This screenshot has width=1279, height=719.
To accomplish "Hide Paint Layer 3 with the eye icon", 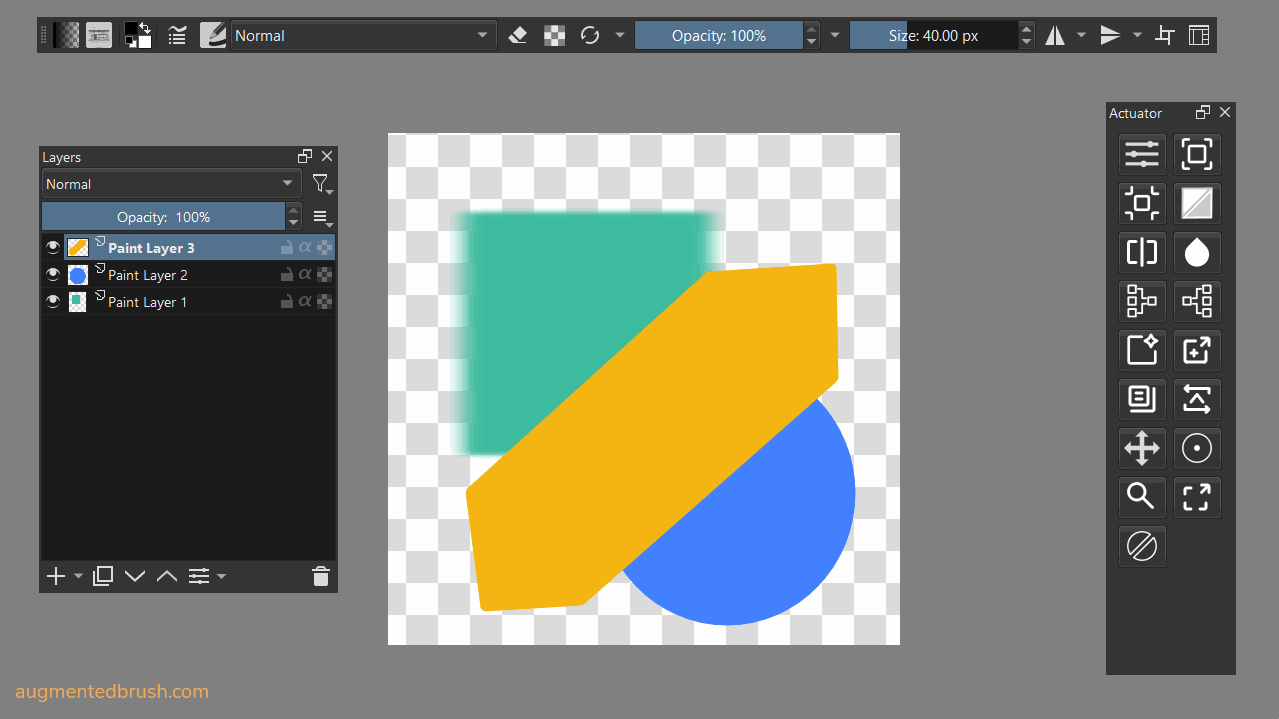I will pyautogui.click(x=53, y=248).
